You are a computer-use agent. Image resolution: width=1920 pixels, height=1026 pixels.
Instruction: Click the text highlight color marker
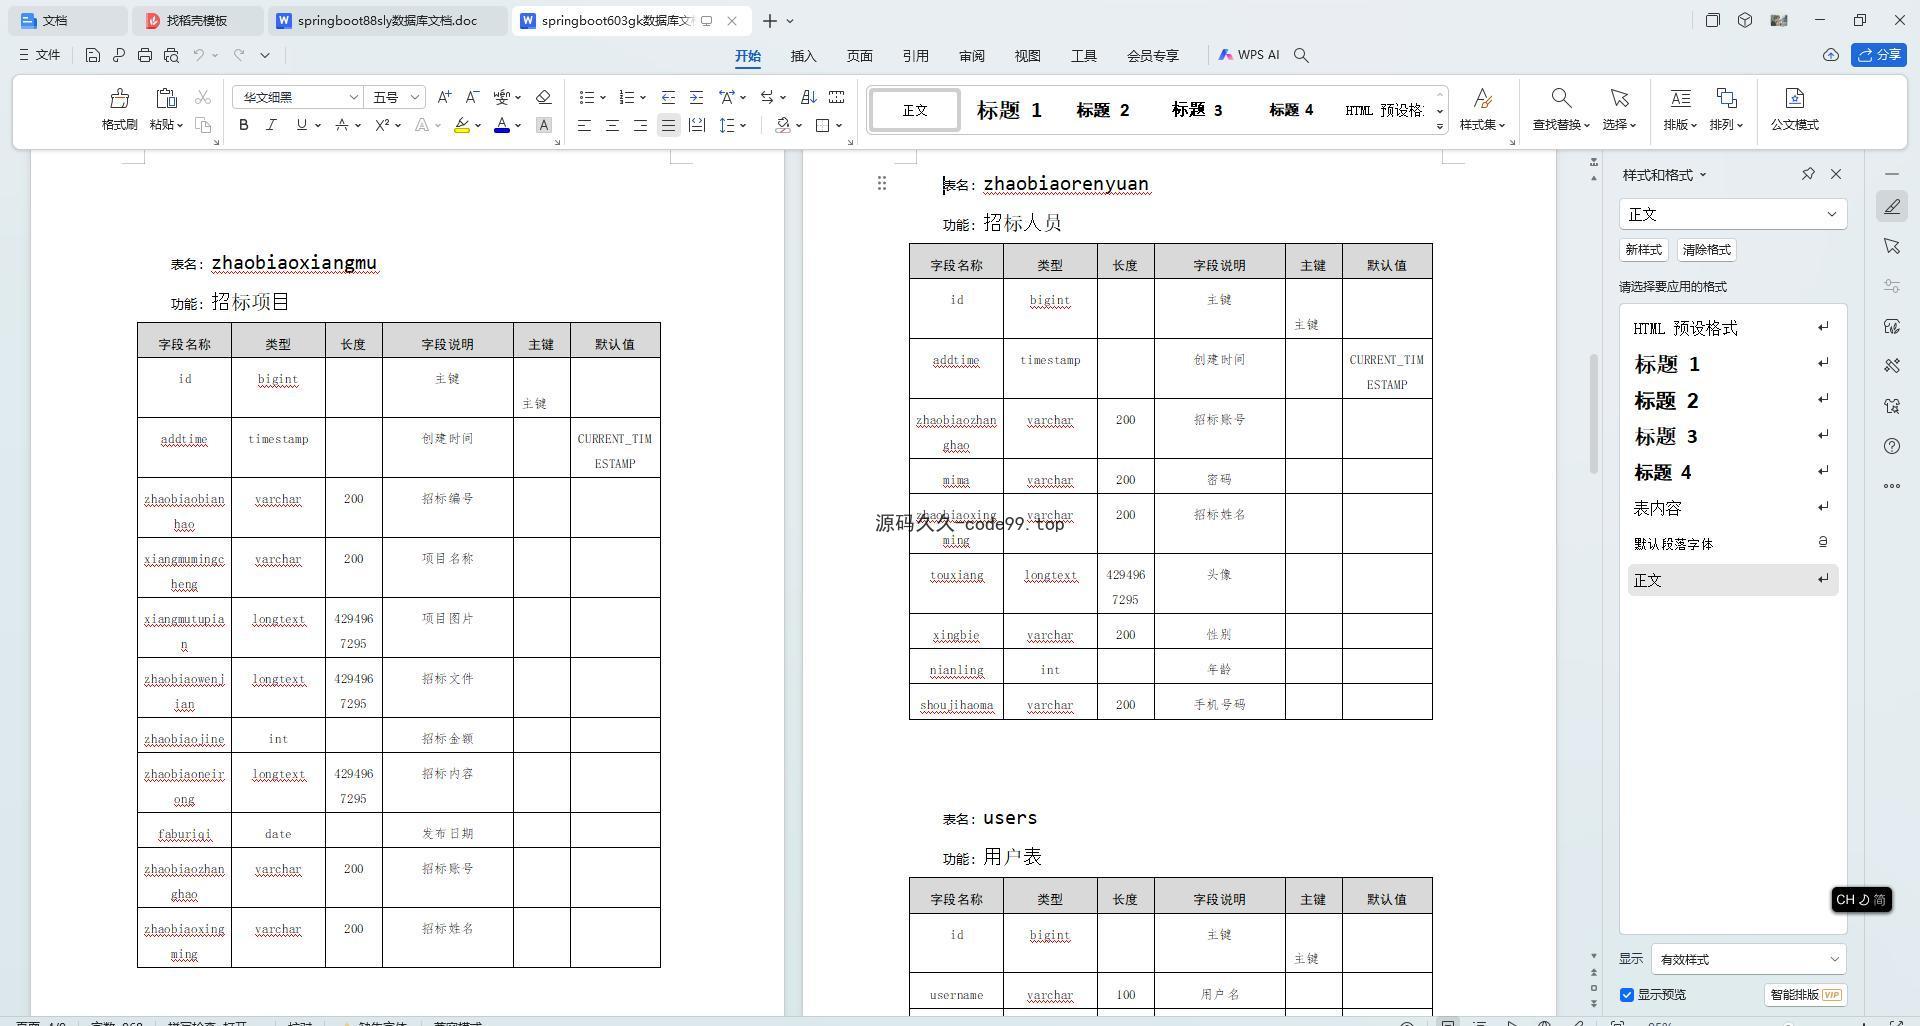click(461, 125)
